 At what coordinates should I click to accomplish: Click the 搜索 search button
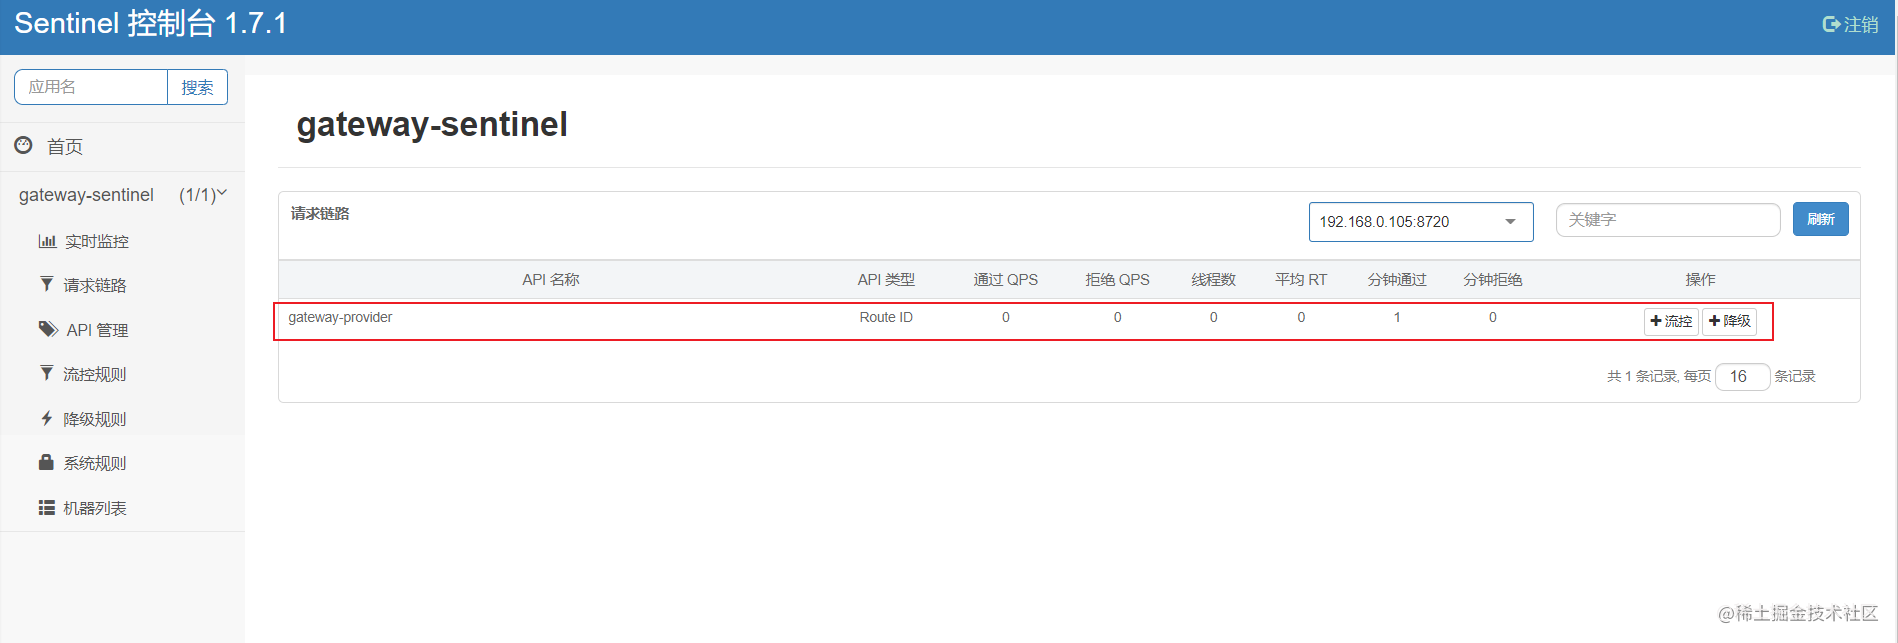(x=197, y=87)
